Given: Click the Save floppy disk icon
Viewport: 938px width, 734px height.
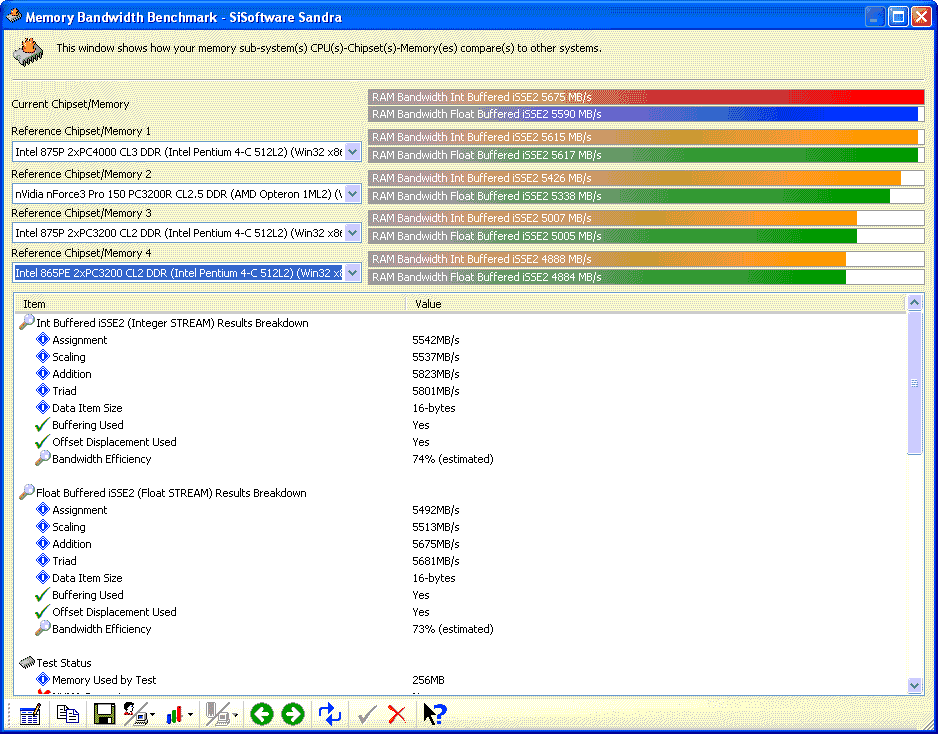Looking at the screenshot, I should click(x=103, y=714).
